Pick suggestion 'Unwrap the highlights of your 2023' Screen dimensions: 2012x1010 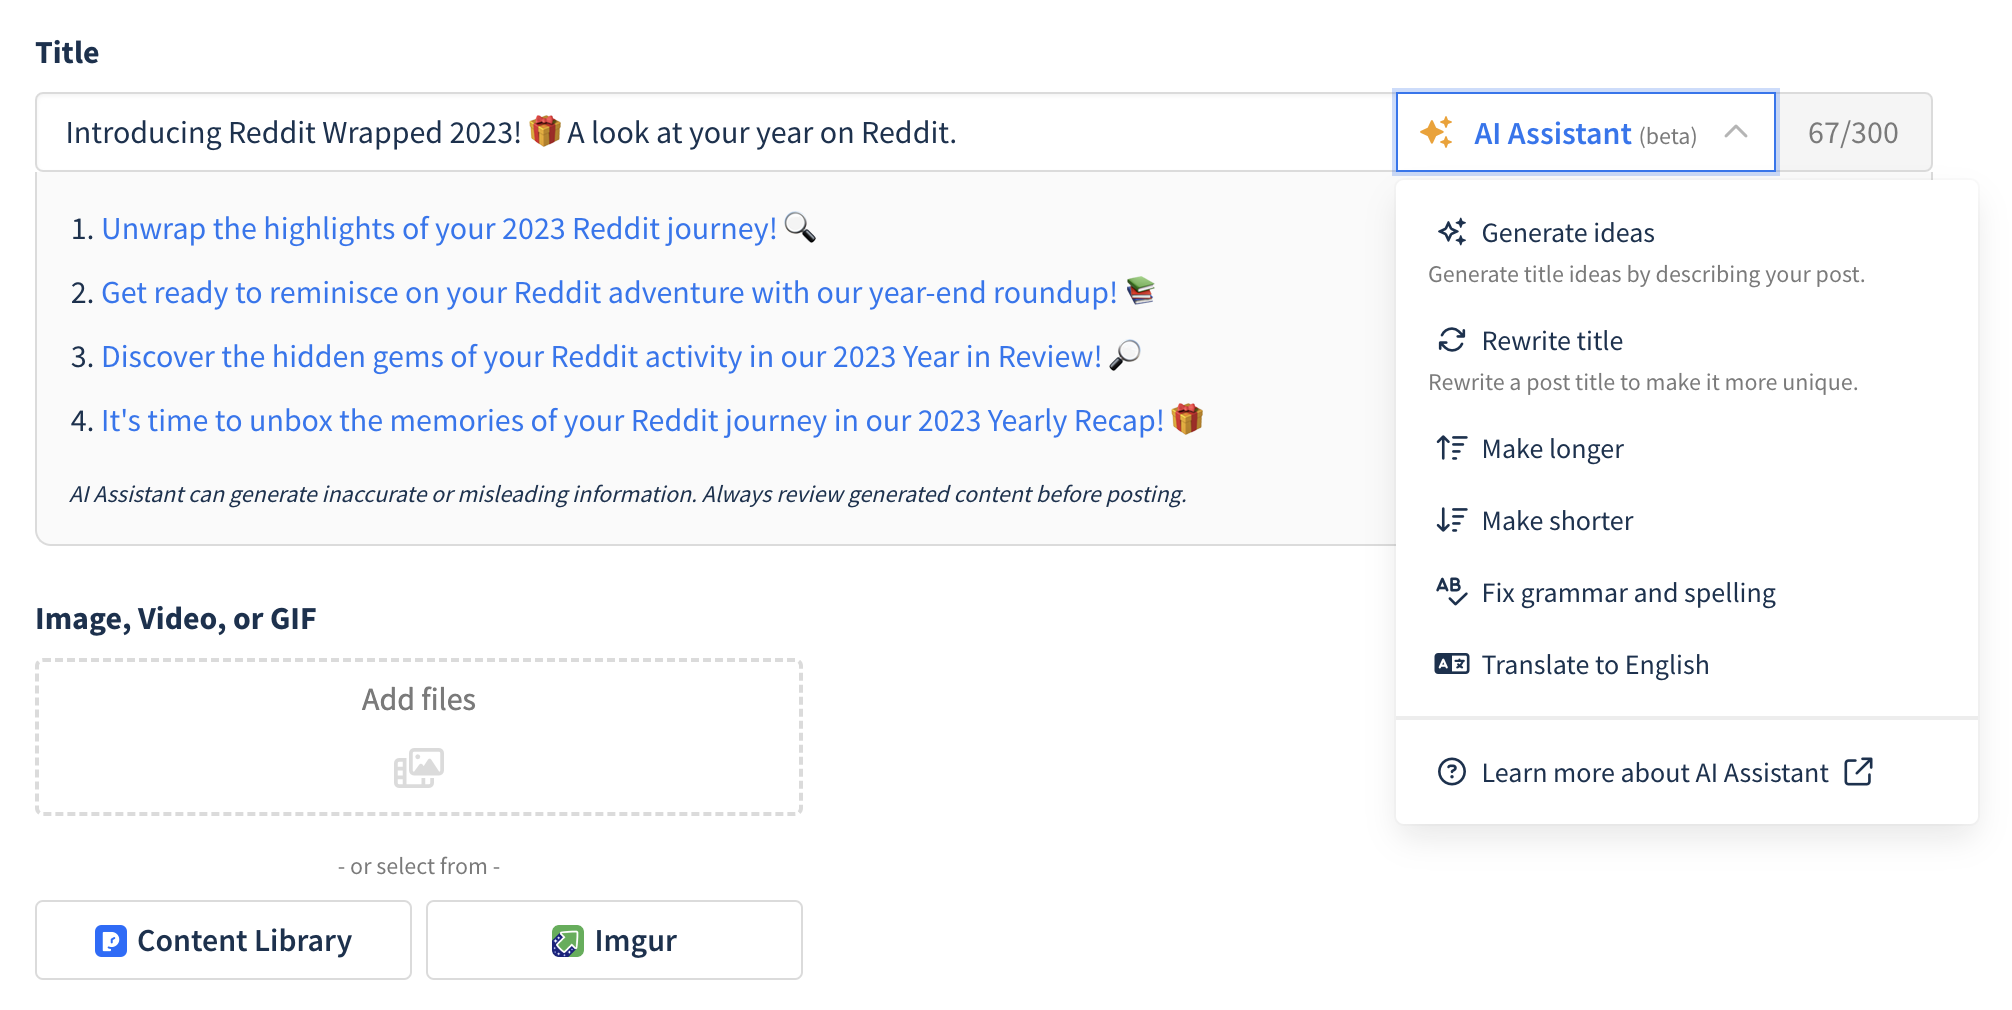[x=439, y=229]
